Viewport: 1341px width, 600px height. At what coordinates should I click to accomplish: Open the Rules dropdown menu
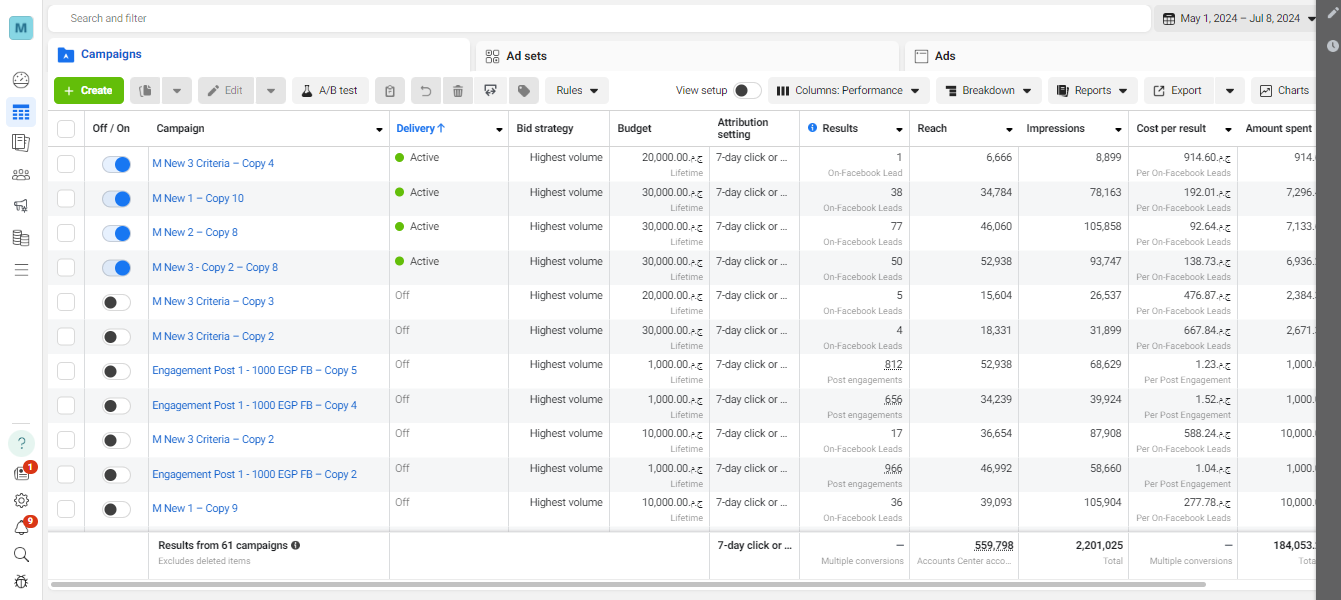tap(577, 91)
